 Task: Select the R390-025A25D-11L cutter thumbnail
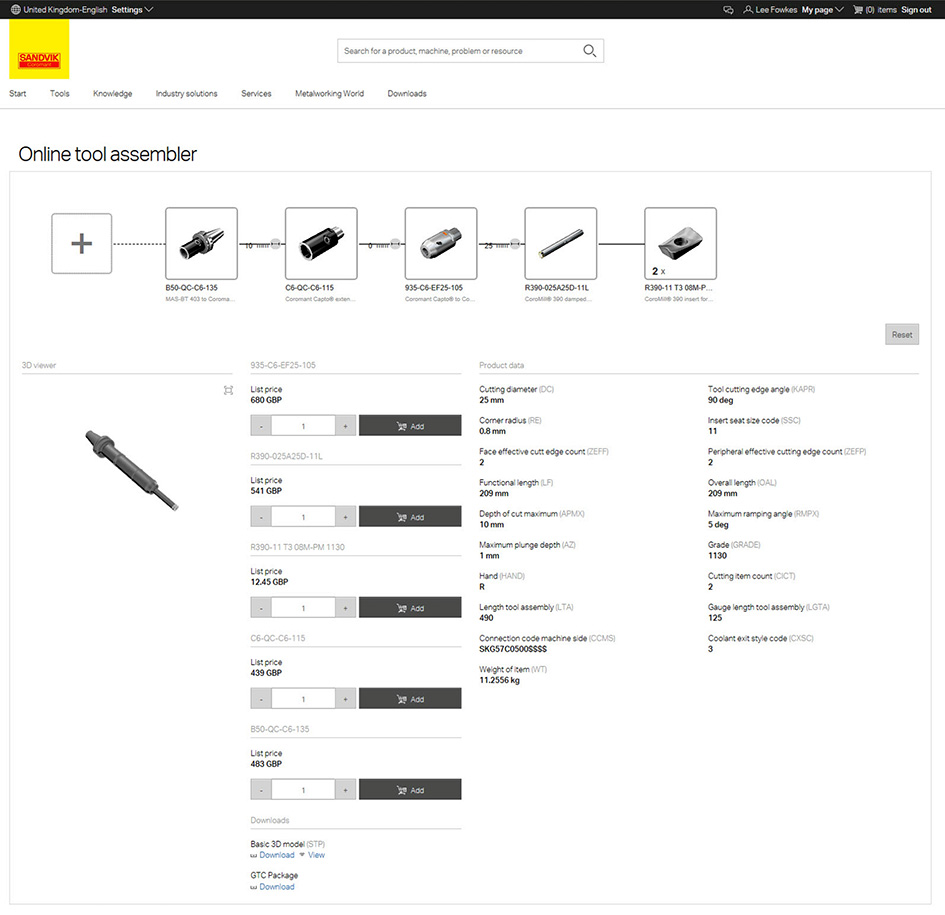click(x=560, y=244)
